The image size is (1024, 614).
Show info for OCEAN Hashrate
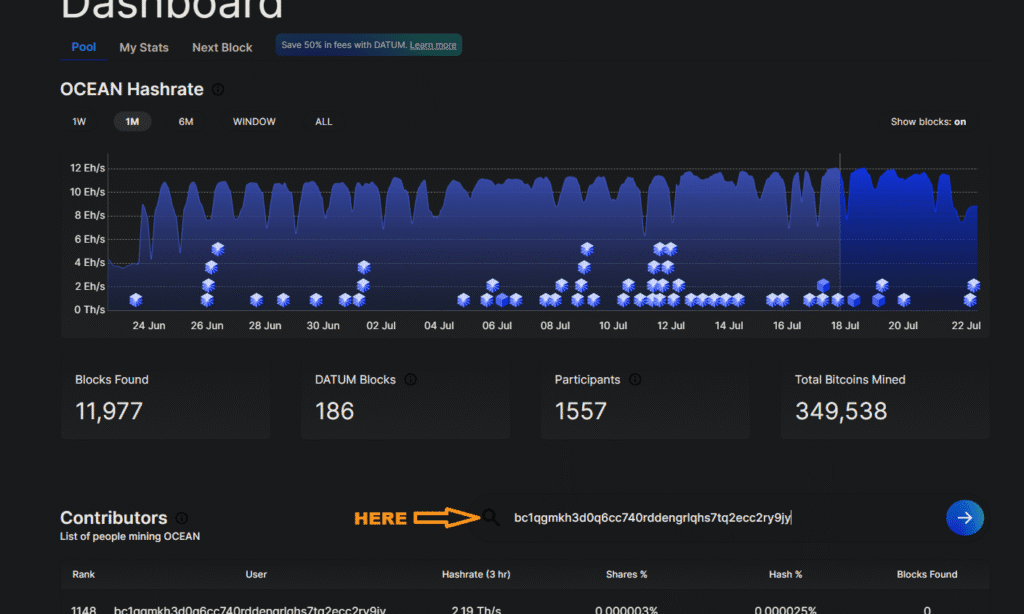tap(218, 89)
